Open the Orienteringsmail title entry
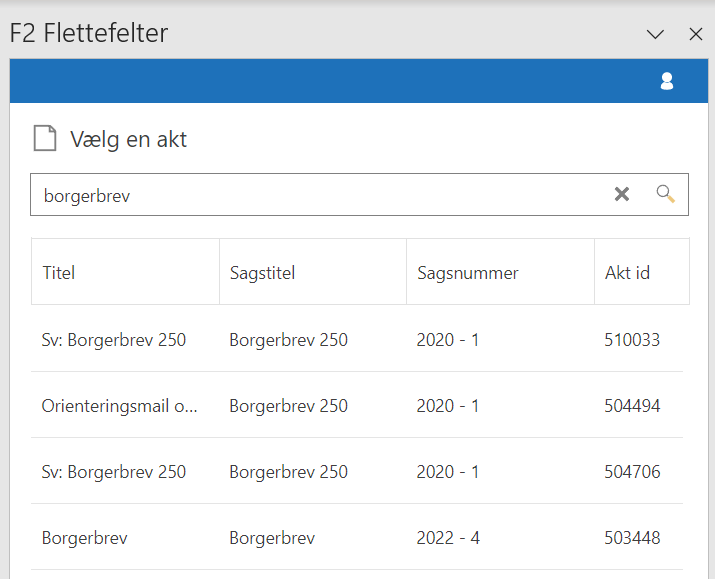Image resolution: width=715 pixels, height=579 pixels. coord(119,406)
